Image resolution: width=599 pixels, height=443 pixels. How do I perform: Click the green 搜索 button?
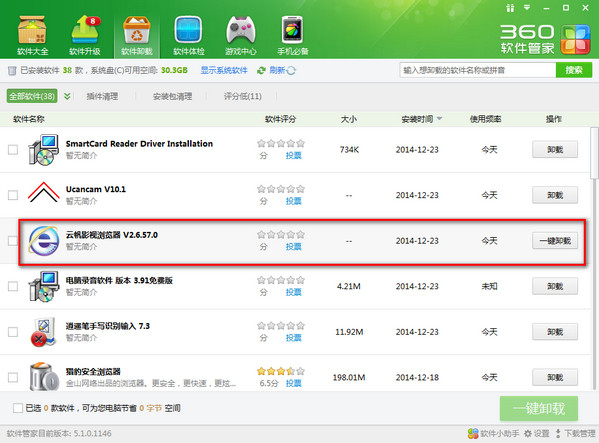point(574,70)
